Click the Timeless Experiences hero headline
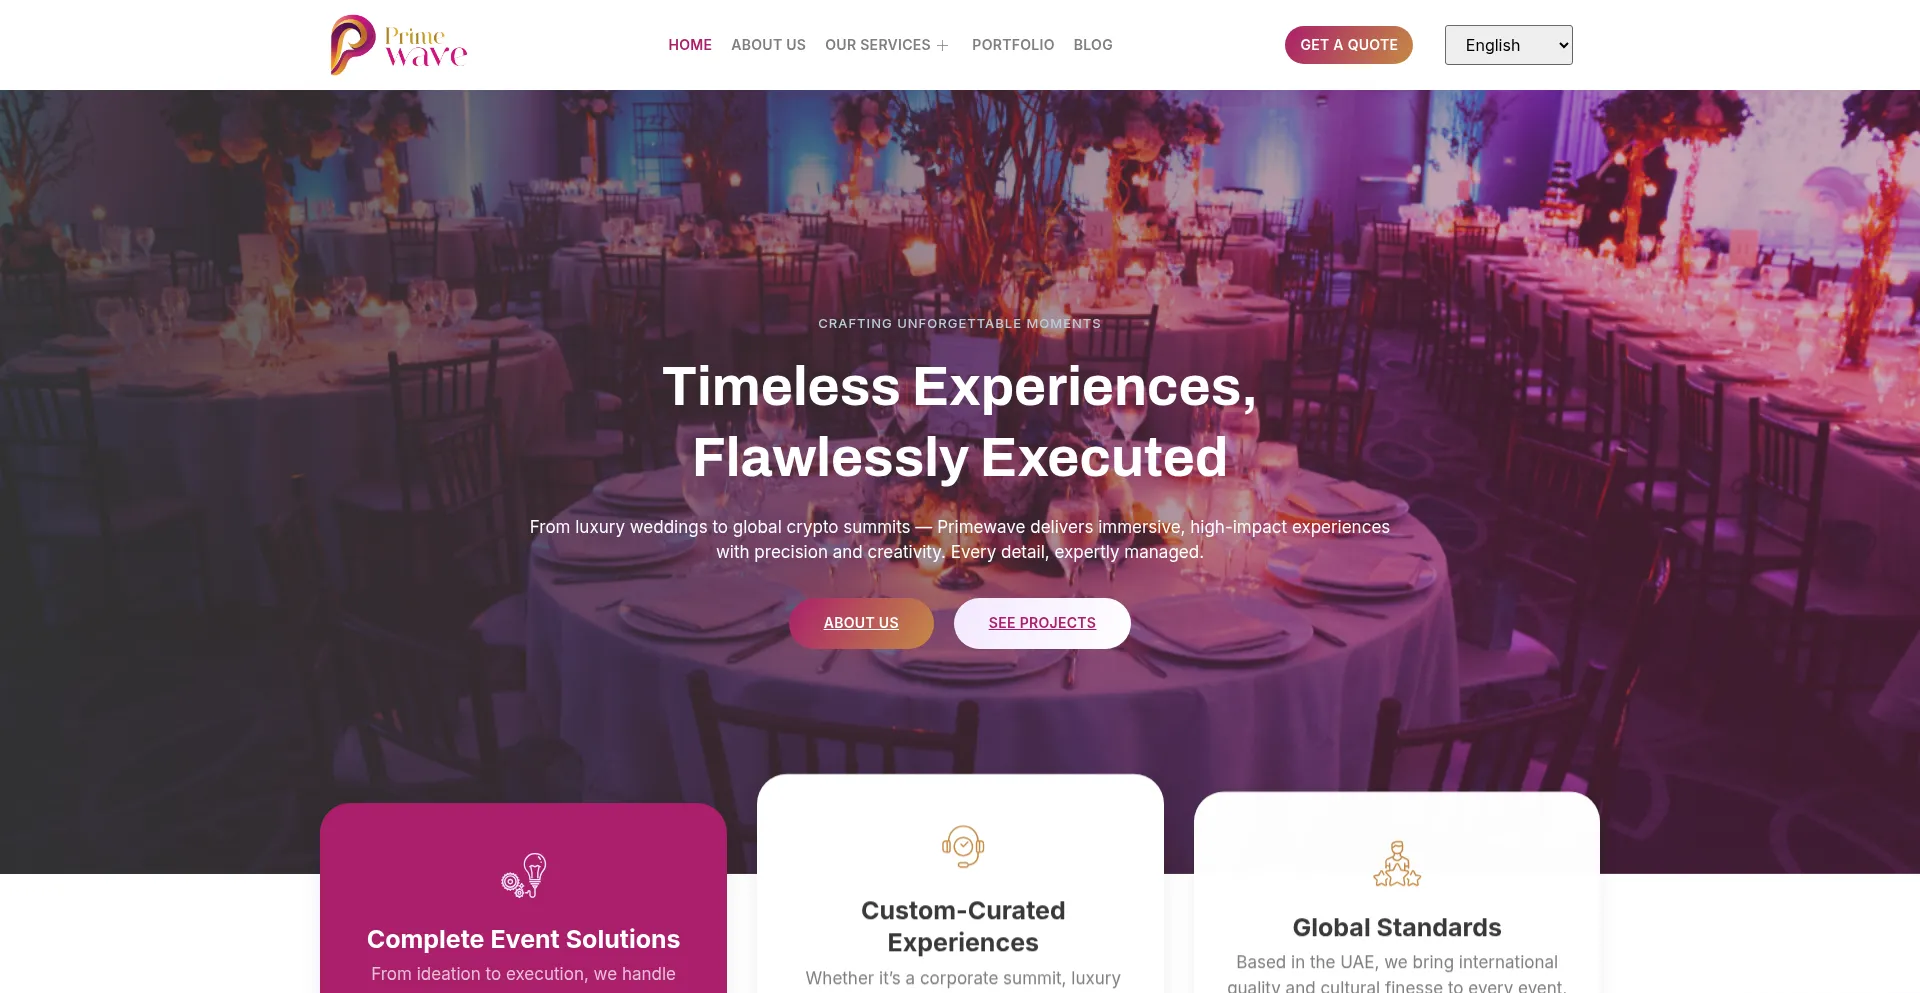1920x993 pixels. [960, 421]
